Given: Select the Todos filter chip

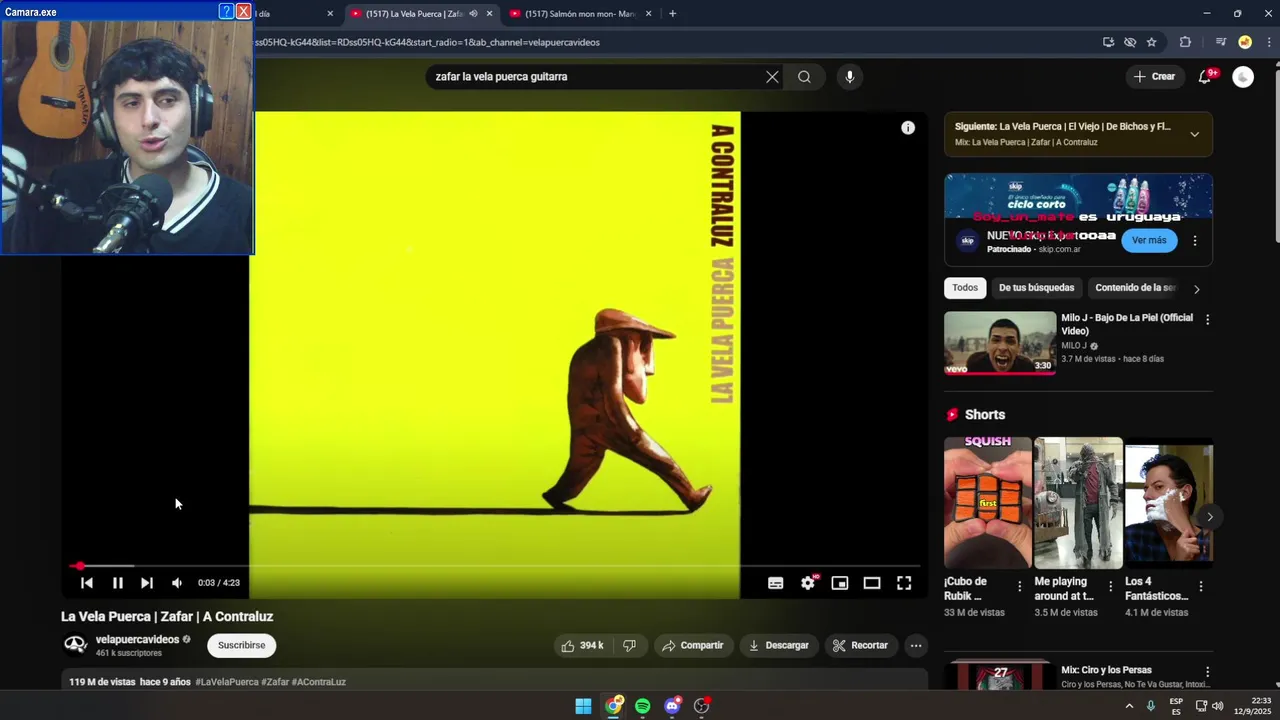Looking at the screenshot, I should [x=965, y=288].
